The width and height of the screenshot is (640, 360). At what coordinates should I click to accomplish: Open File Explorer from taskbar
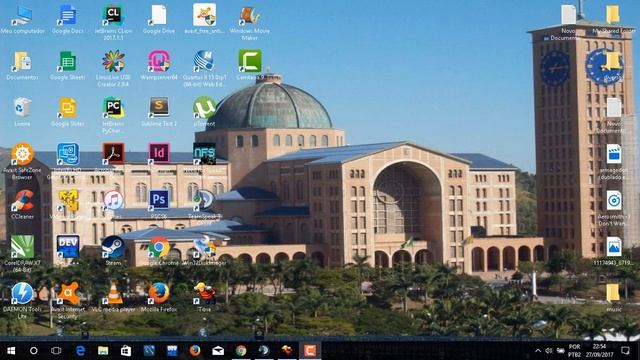103,351
